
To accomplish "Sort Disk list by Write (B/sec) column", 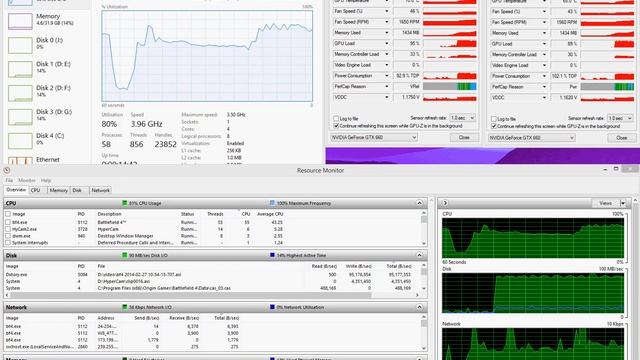I will 358,266.
